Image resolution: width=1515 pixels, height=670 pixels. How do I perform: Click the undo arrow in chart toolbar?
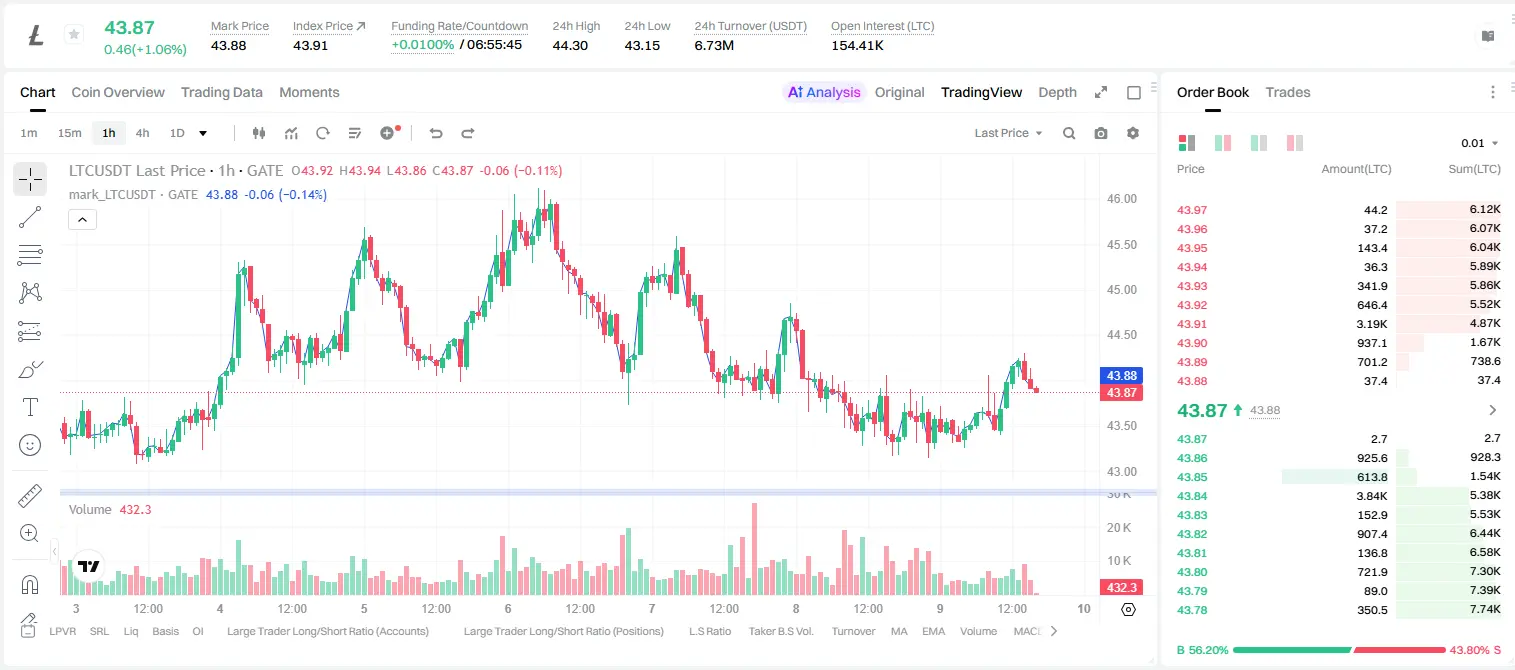(436, 133)
